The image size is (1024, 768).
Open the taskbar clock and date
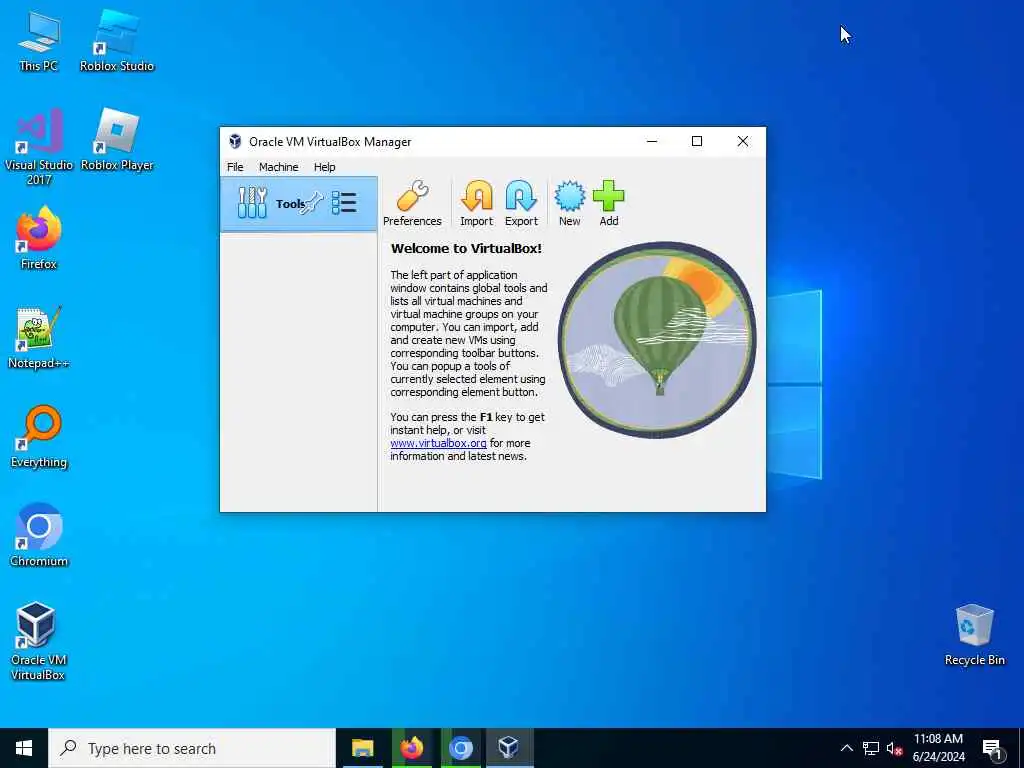tap(938, 748)
